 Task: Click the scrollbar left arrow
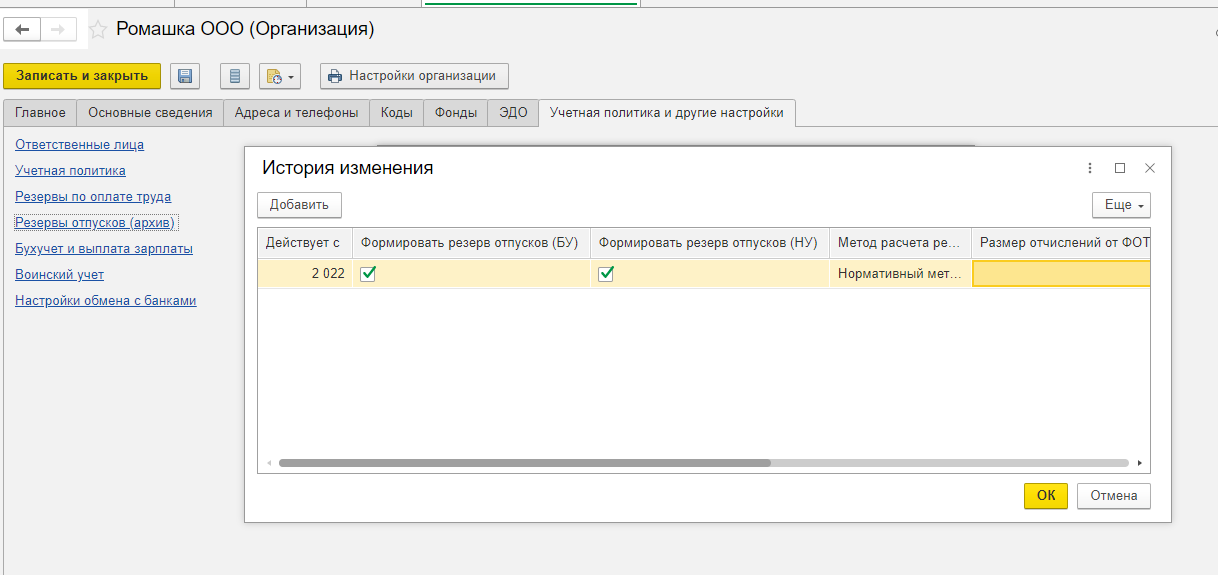pyautogui.click(x=268, y=463)
